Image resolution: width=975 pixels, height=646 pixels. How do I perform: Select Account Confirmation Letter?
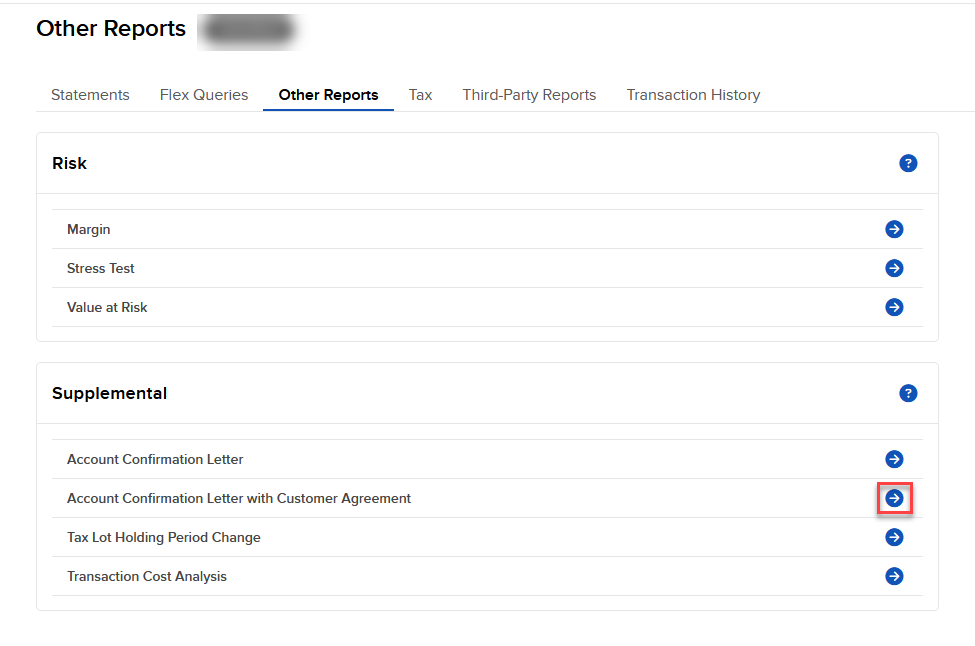tap(155, 458)
